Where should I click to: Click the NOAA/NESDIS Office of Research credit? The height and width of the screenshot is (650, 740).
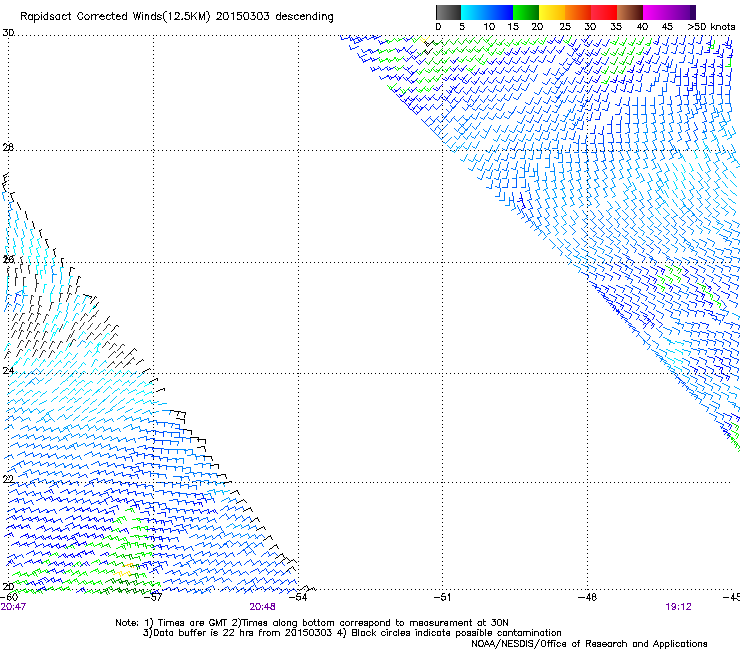pyautogui.click(x=589, y=644)
